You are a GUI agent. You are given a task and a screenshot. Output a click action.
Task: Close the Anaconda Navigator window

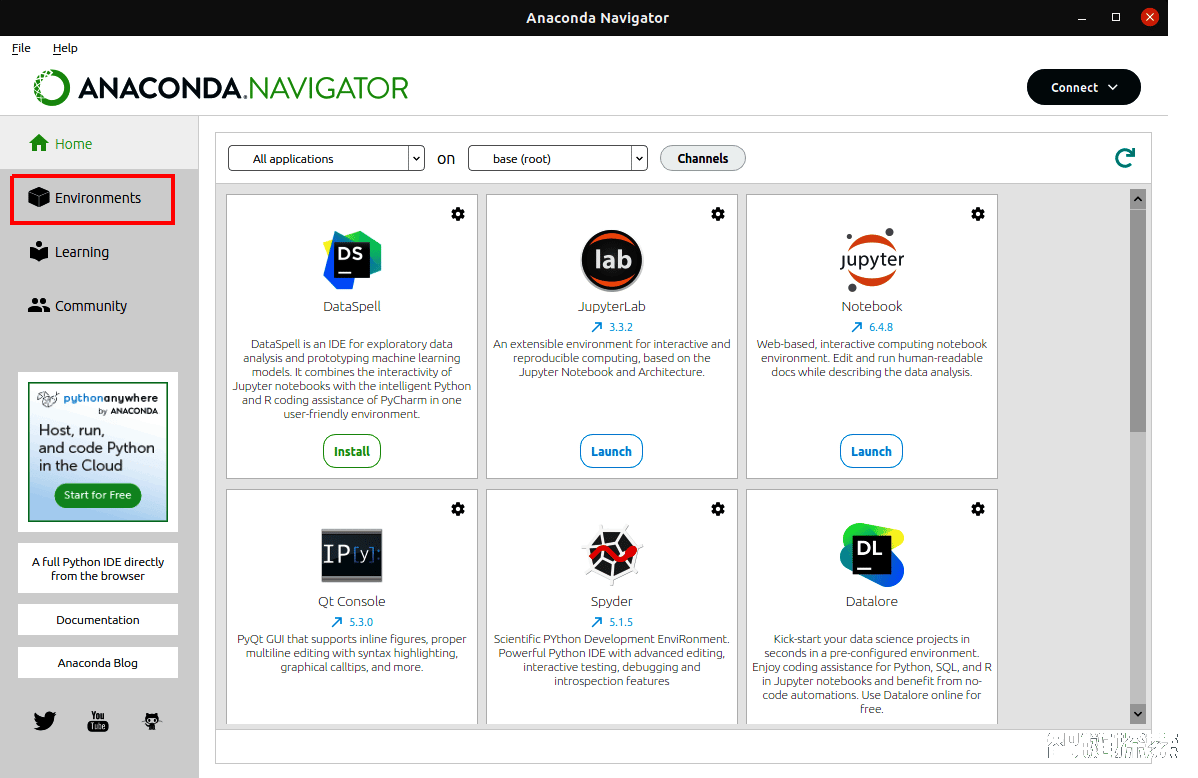pyautogui.click(x=1149, y=17)
